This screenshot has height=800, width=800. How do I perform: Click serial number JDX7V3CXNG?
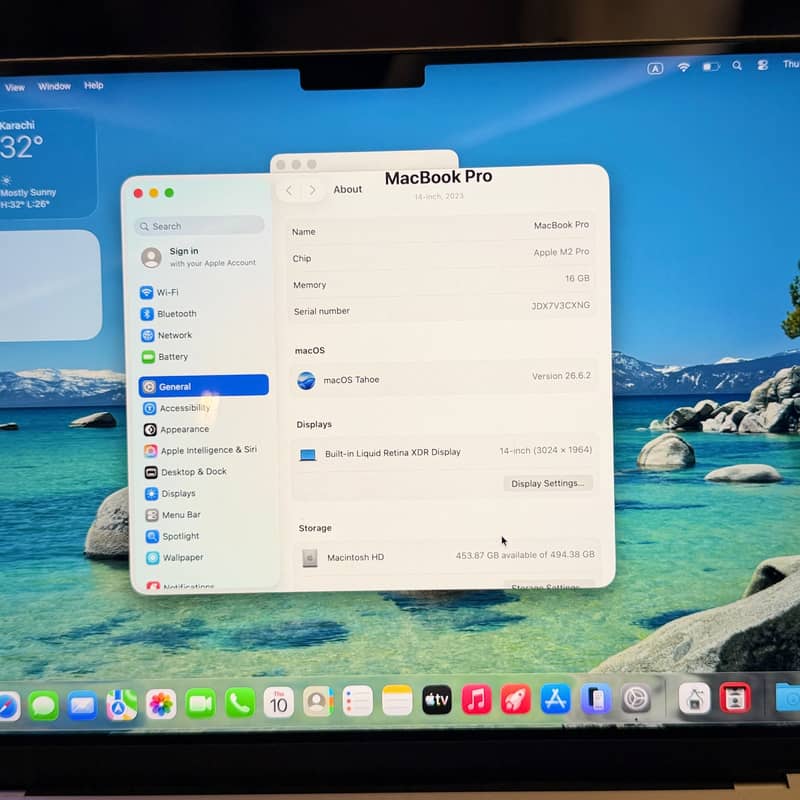coord(561,305)
